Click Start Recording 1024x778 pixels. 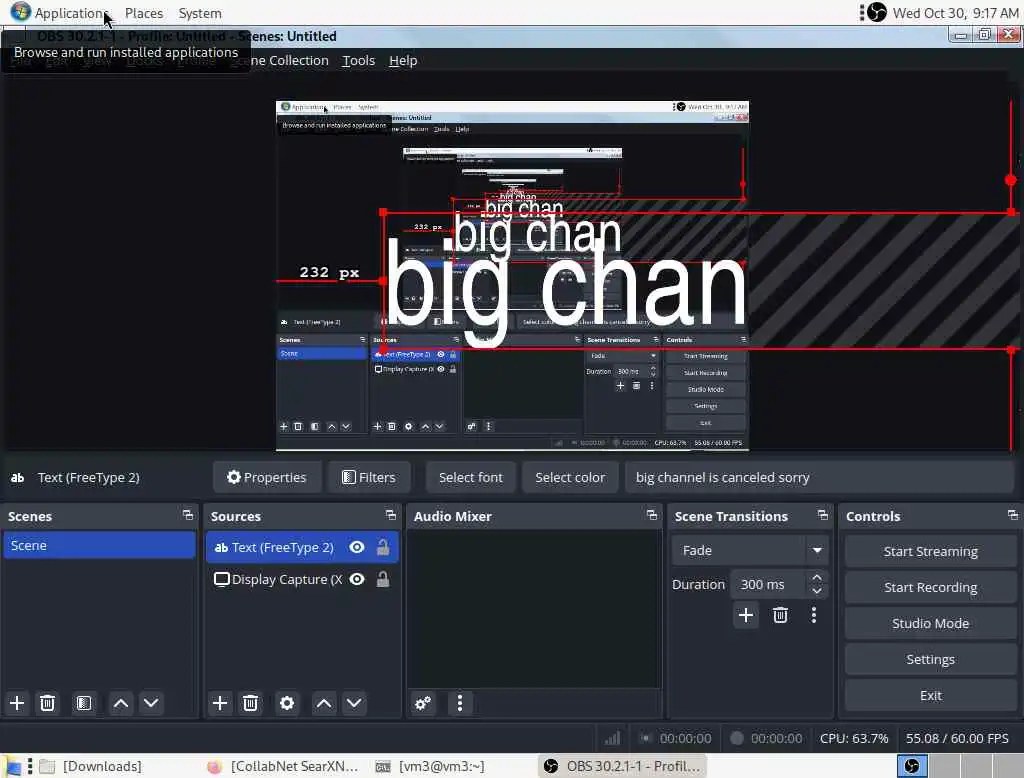[x=931, y=587]
